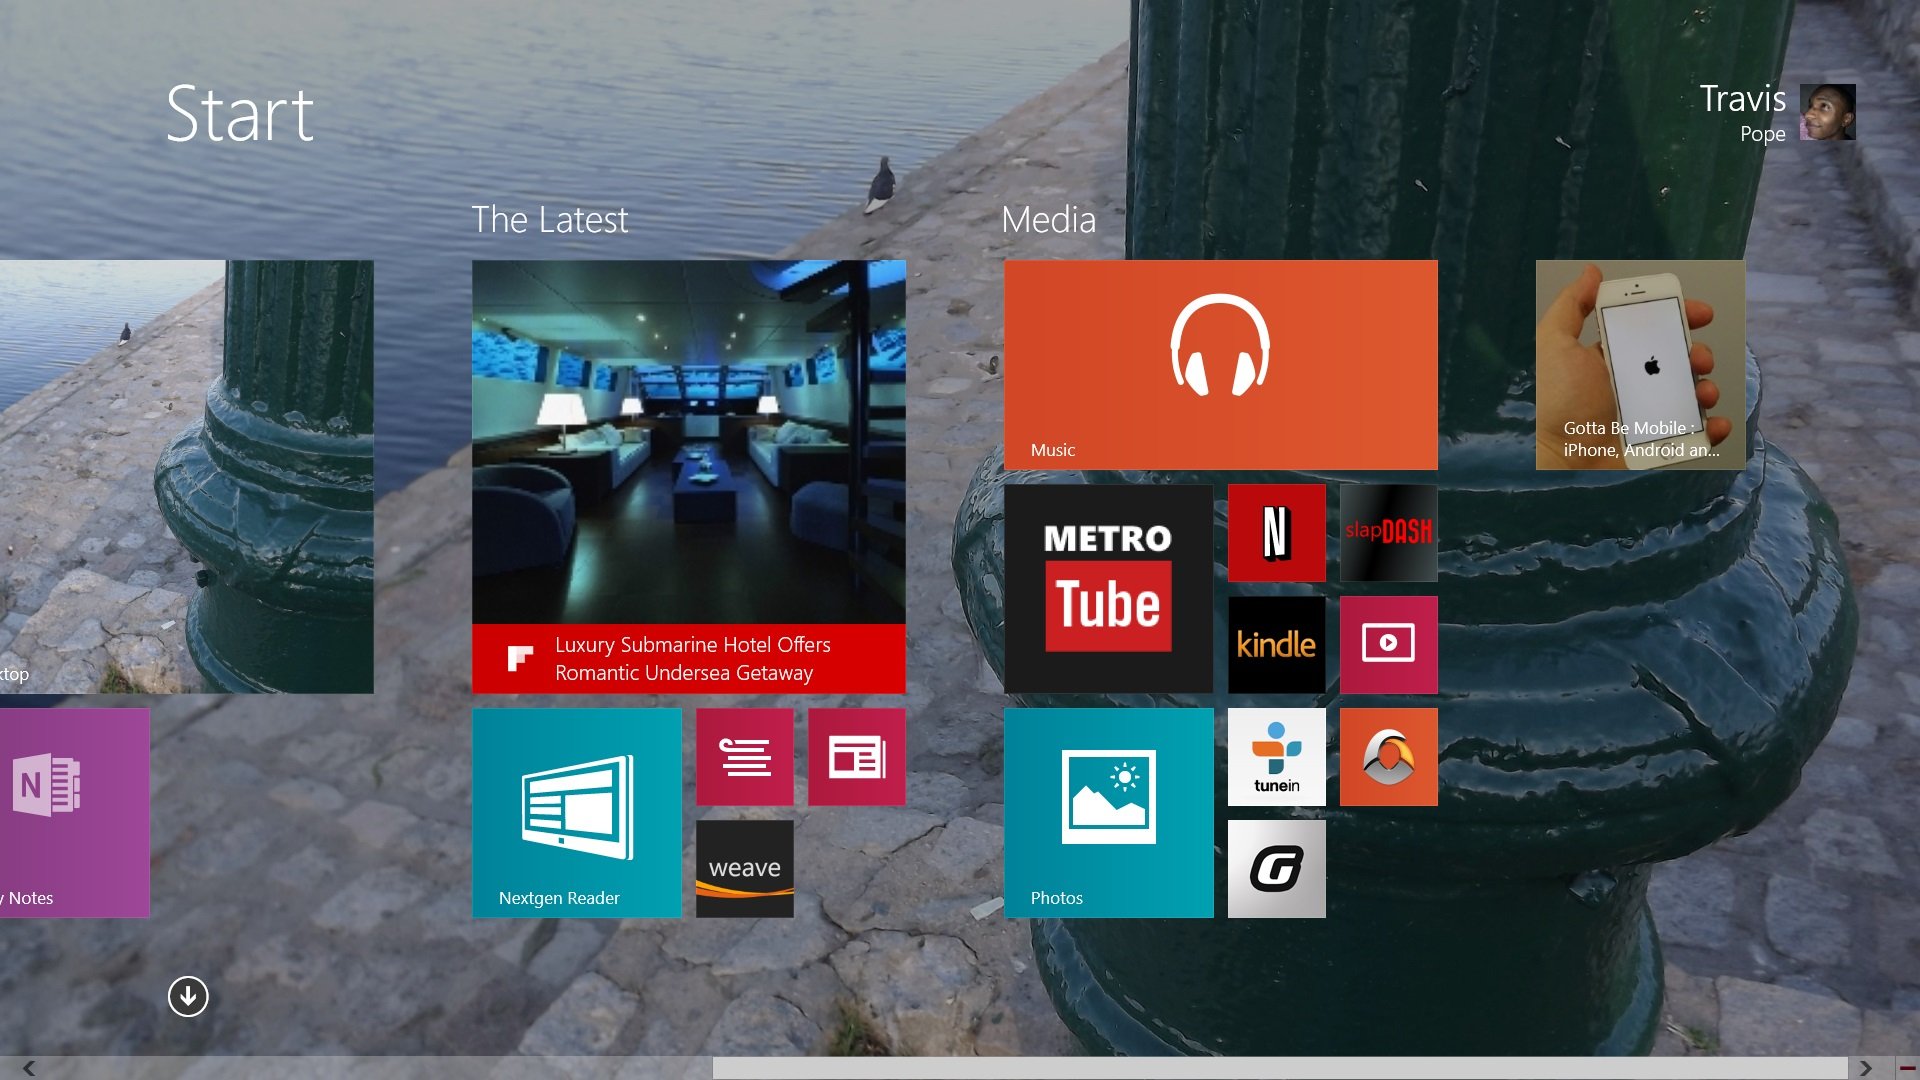1920x1080 pixels.
Task: Open the Reading List tile
Action: pos(745,757)
